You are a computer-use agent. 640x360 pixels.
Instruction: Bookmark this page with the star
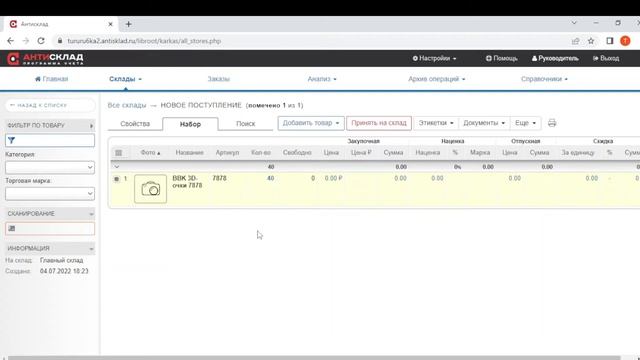(591, 41)
